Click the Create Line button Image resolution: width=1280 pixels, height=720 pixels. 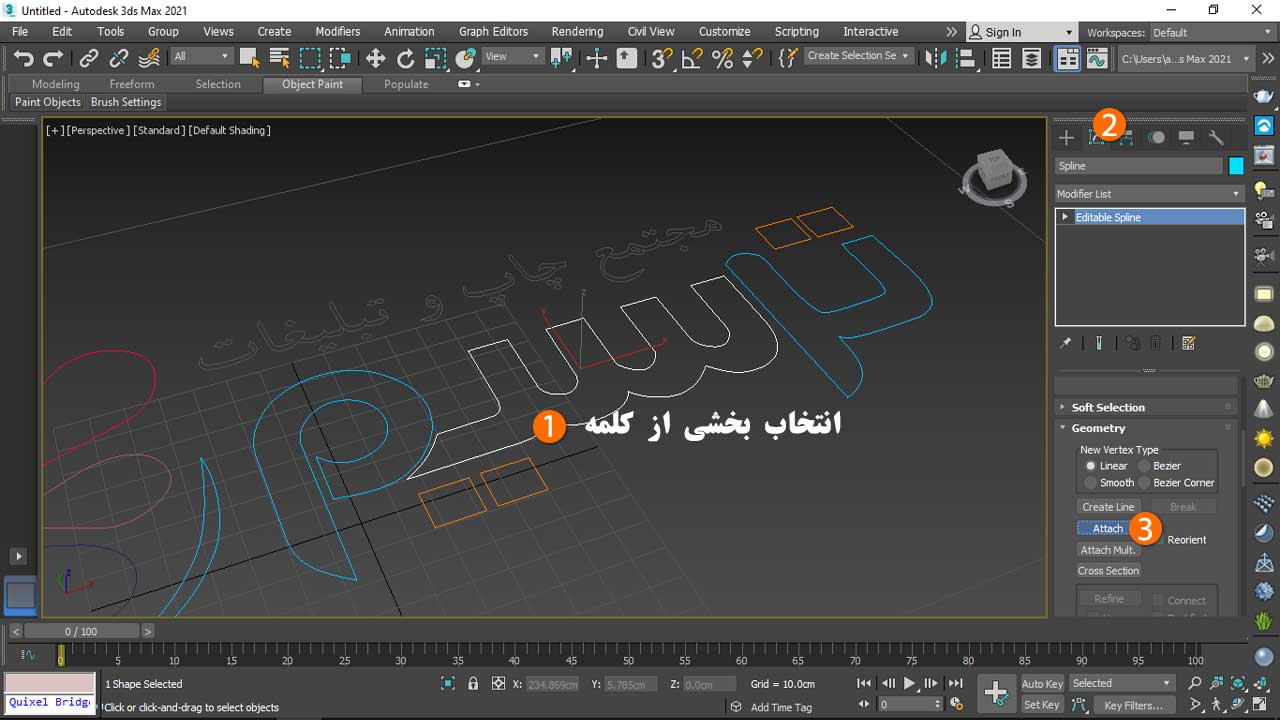click(1108, 507)
